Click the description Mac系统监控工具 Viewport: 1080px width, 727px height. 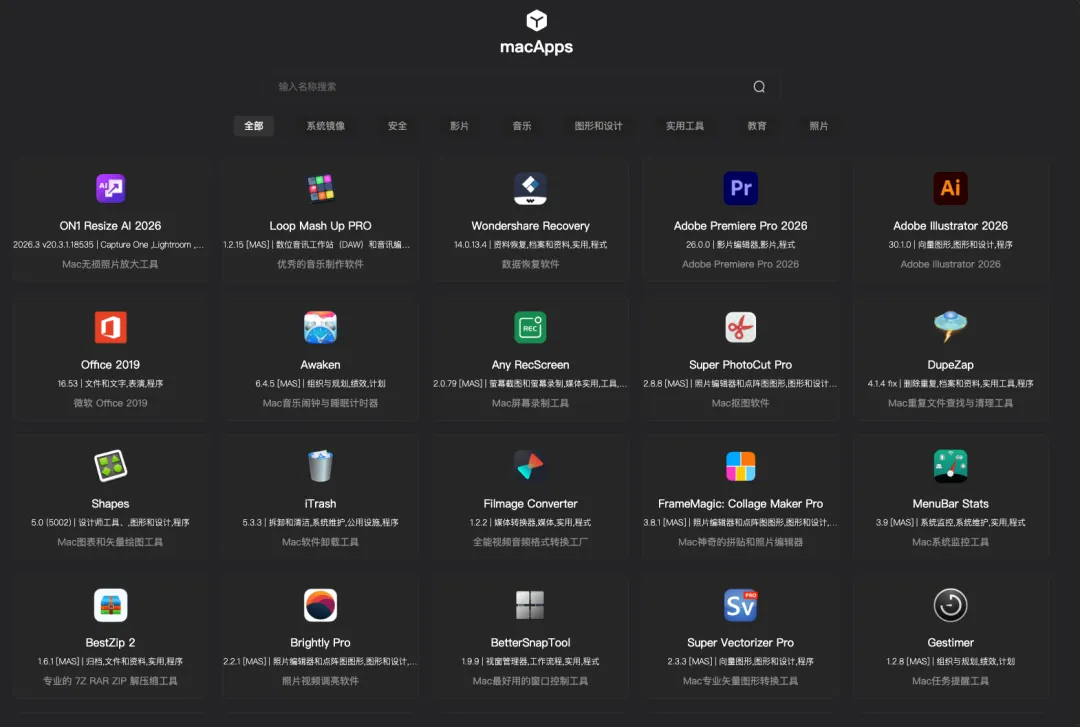click(x=951, y=542)
